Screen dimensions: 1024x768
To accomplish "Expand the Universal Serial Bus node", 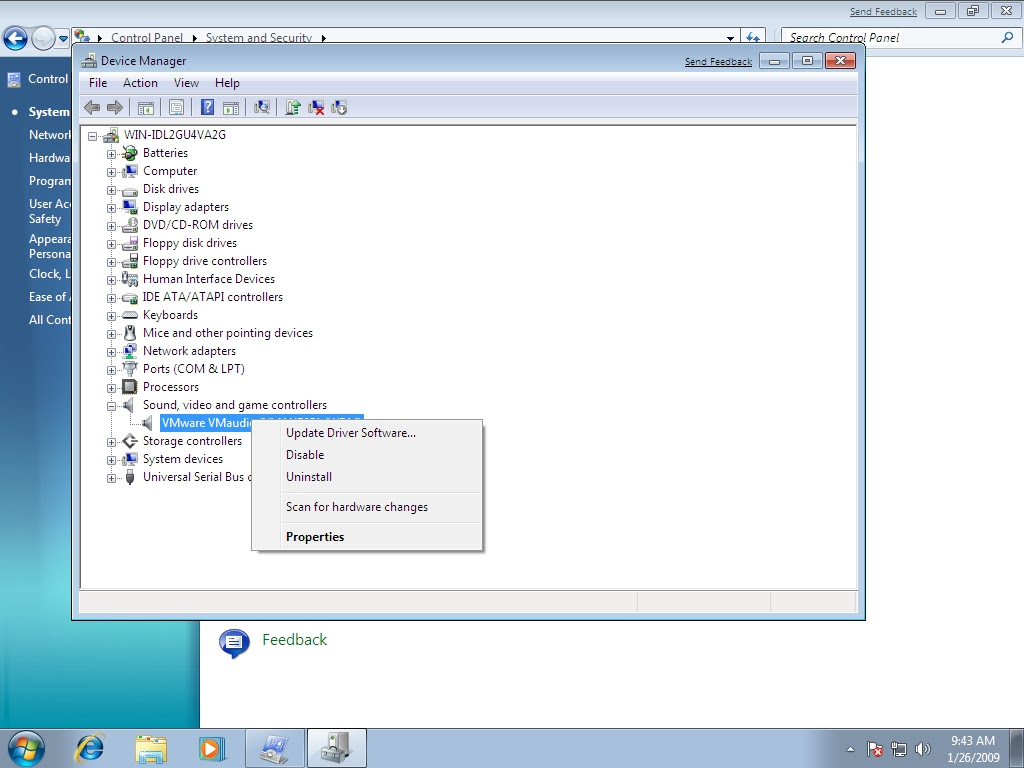I will [111, 478].
